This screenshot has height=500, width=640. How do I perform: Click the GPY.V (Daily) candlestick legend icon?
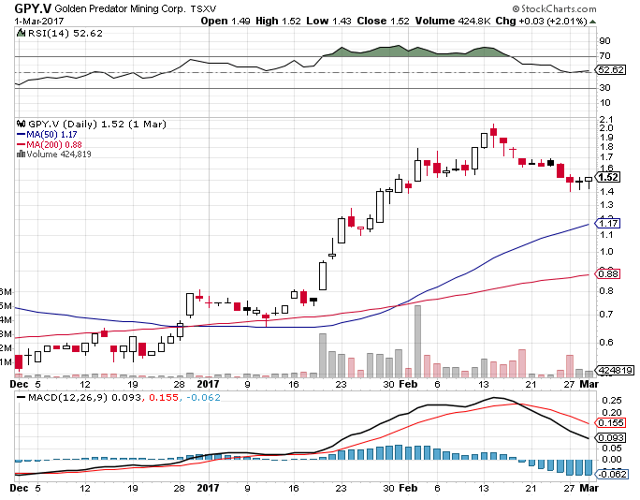(21, 124)
